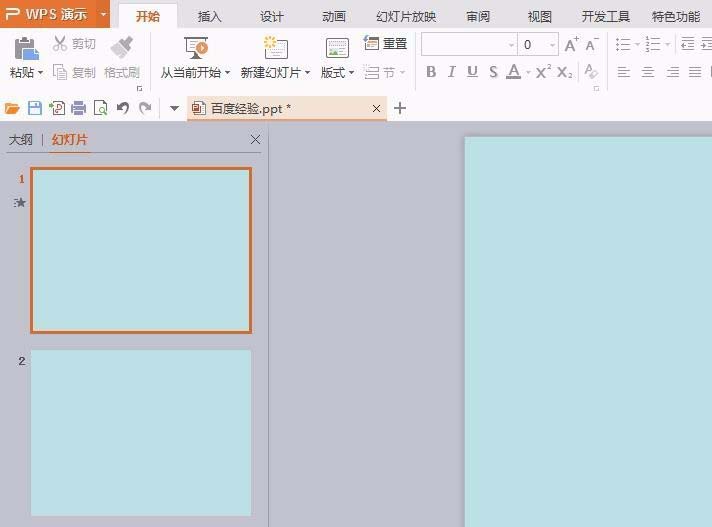Screen dimensions: 712x527
Task: Switch to the 特色功能 ribbon tab
Action: [676, 17]
